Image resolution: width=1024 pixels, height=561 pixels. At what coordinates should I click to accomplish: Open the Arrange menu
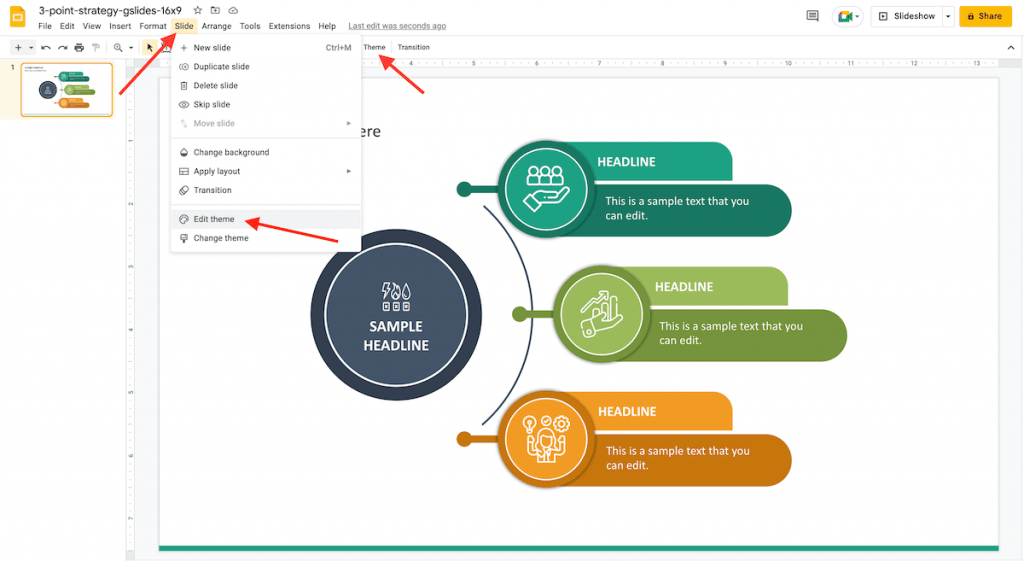click(x=216, y=26)
